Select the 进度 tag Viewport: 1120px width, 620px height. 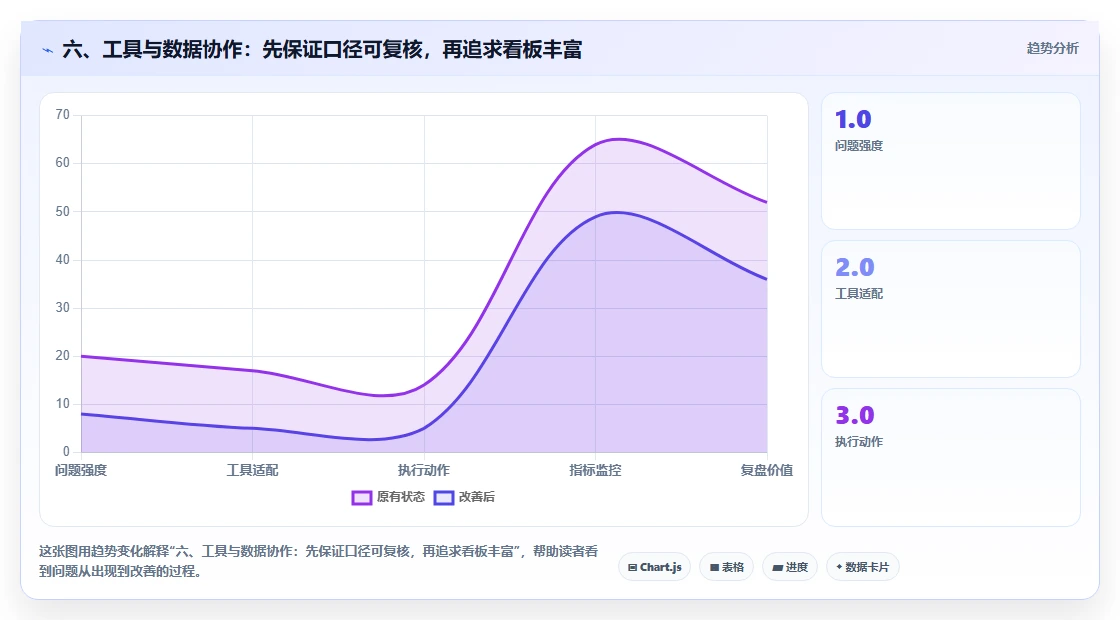790,567
